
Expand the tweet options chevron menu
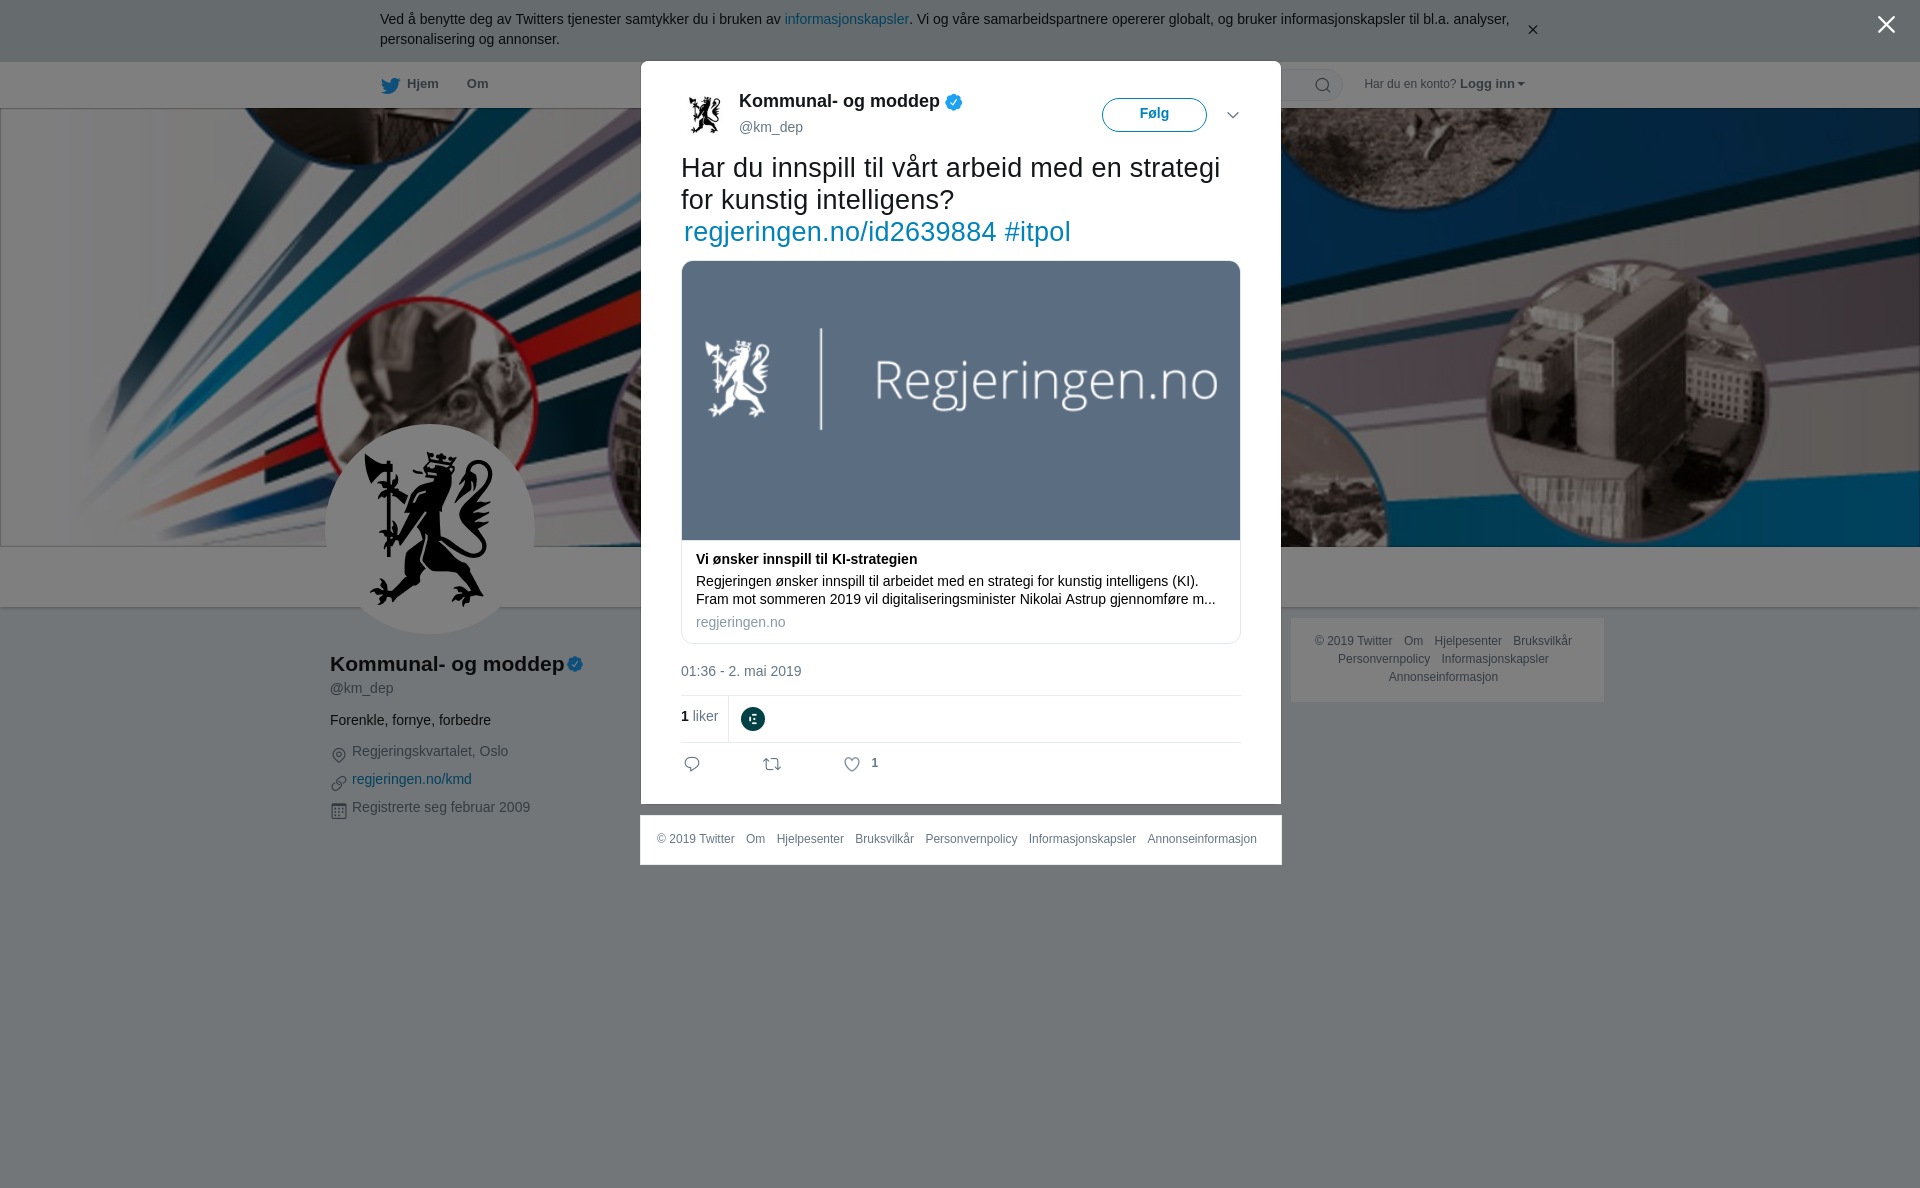tap(1233, 115)
